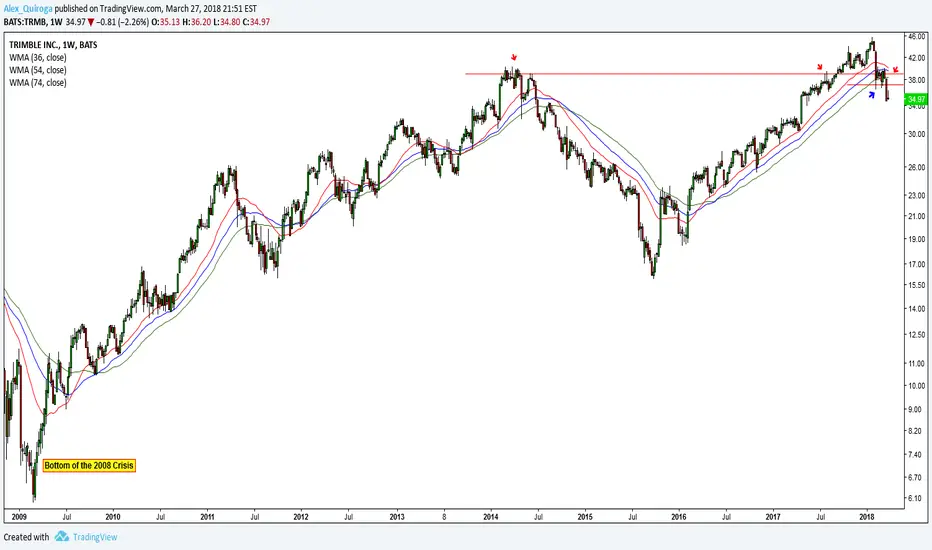Screen dimensions: 932x550
Task: Click the 38.00 price axis label
Action: (x=917, y=80)
